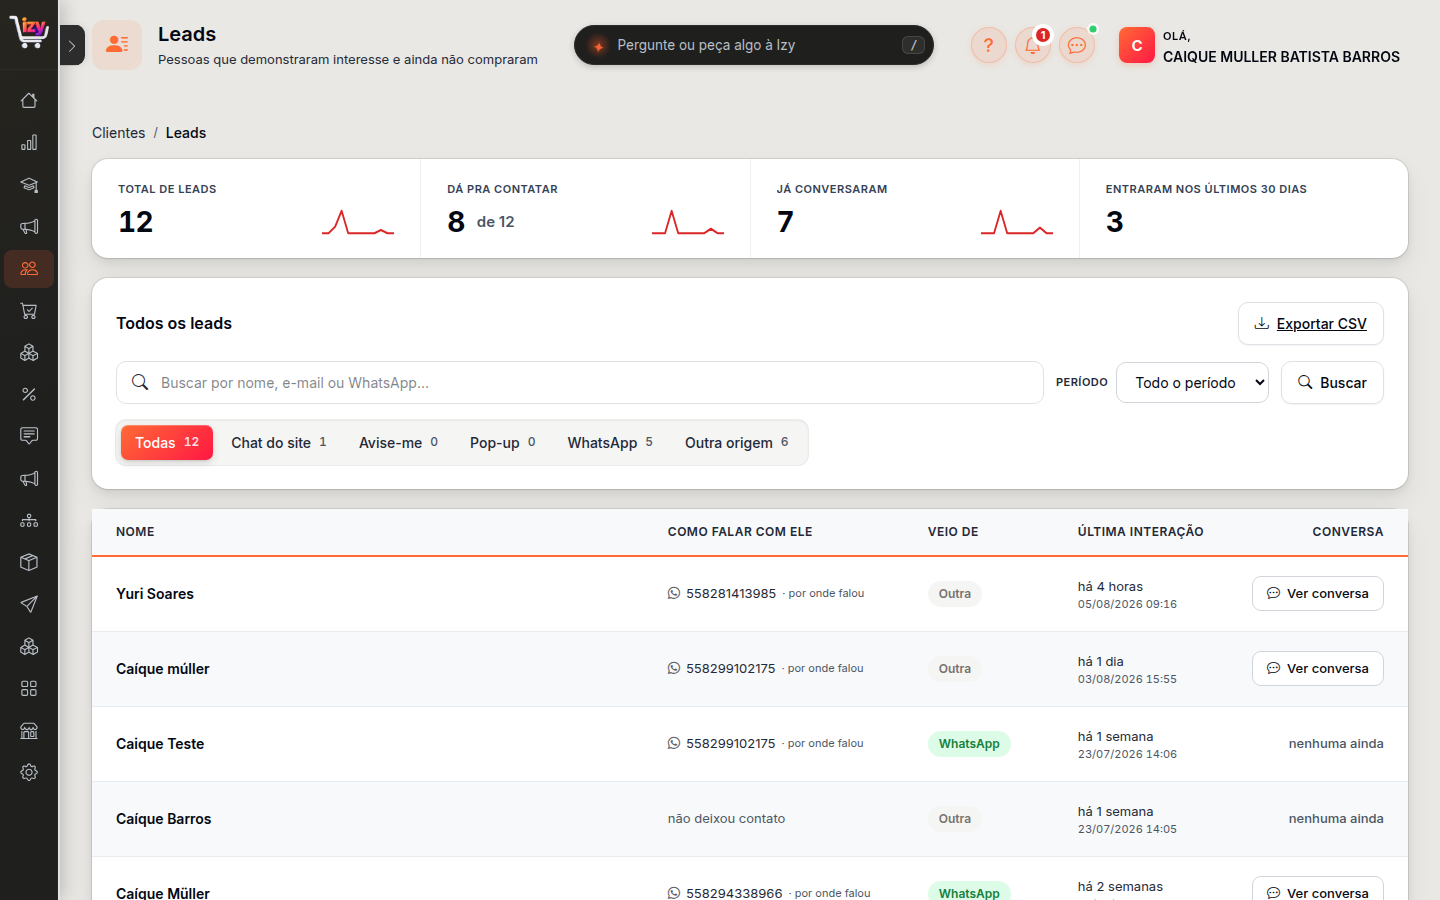Click the Leads breadcrumb item

(186, 133)
